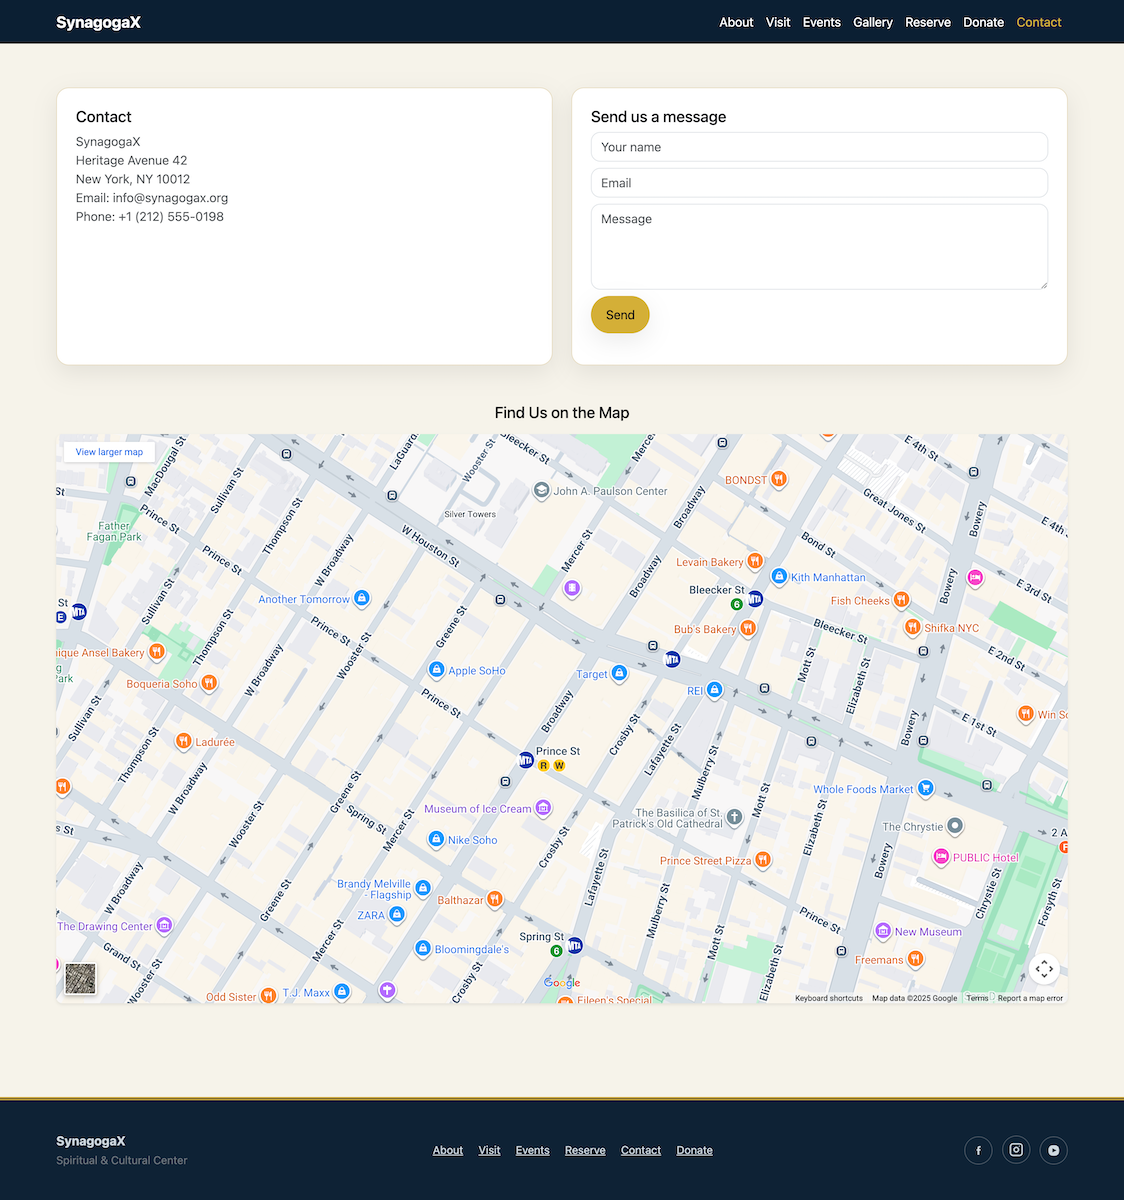This screenshot has height=1200, width=1124.
Task: Open the Instagram icon in footer
Action: (x=1016, y=1150)
